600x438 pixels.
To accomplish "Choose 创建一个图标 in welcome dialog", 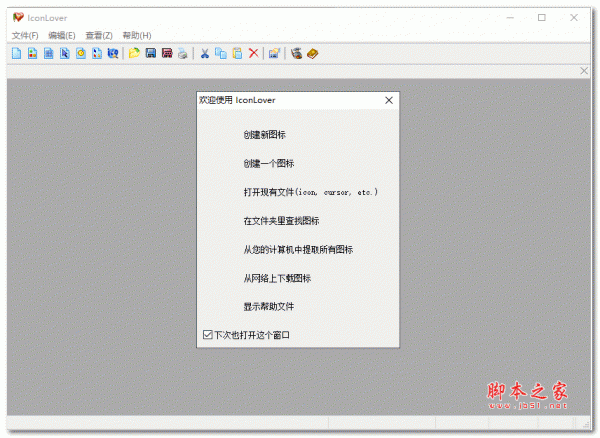I will coord(269,164).
